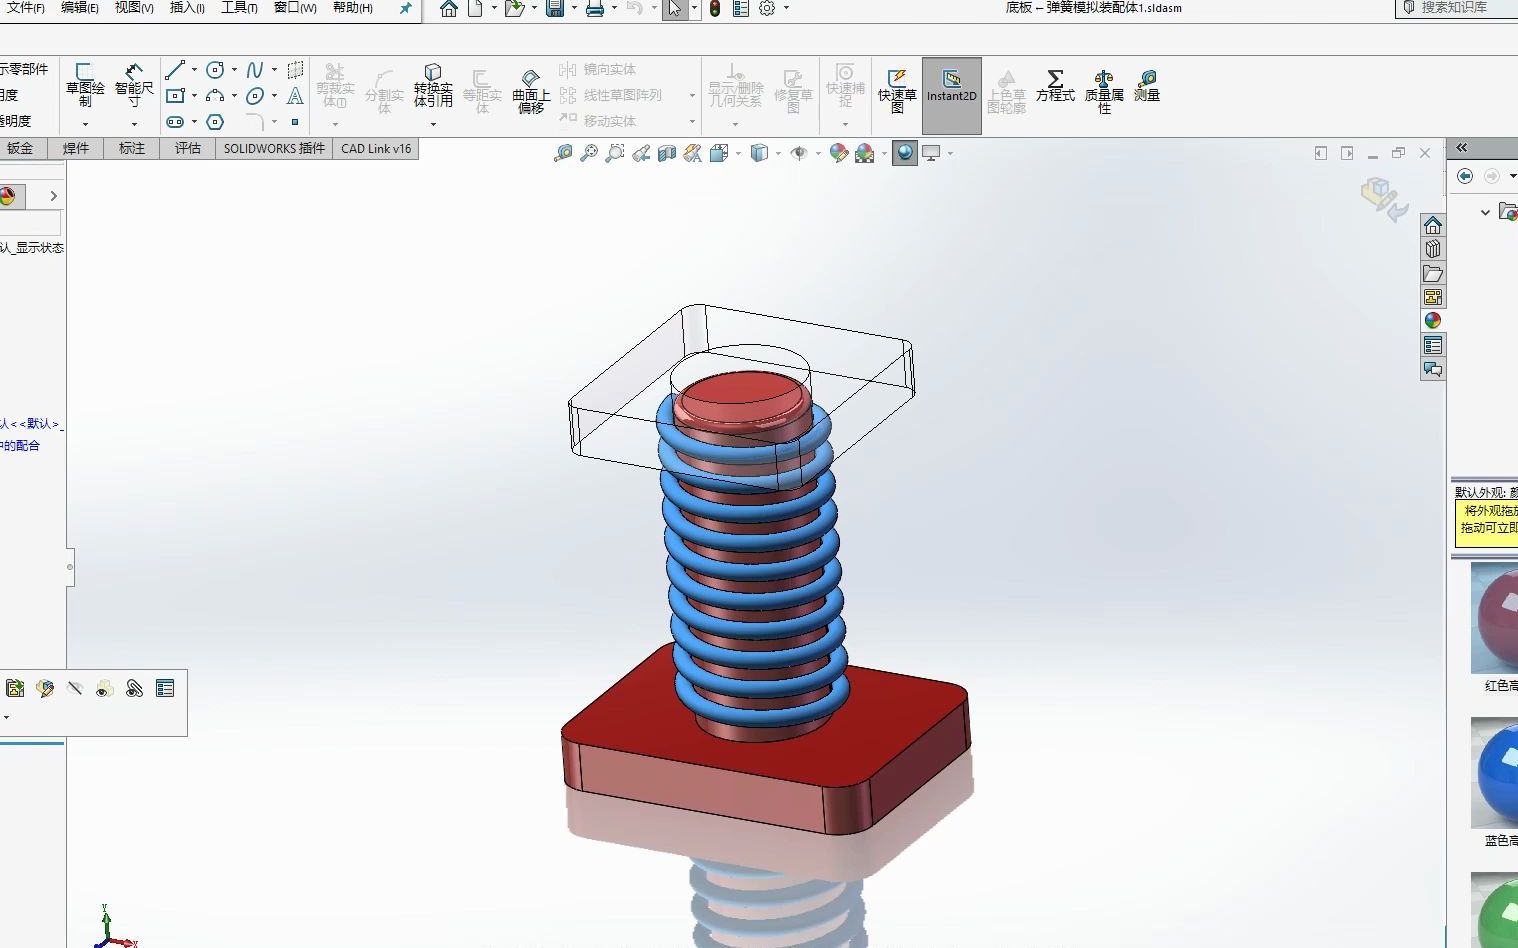Toggle the Hide/Show Items eye icon

point(799,153)
